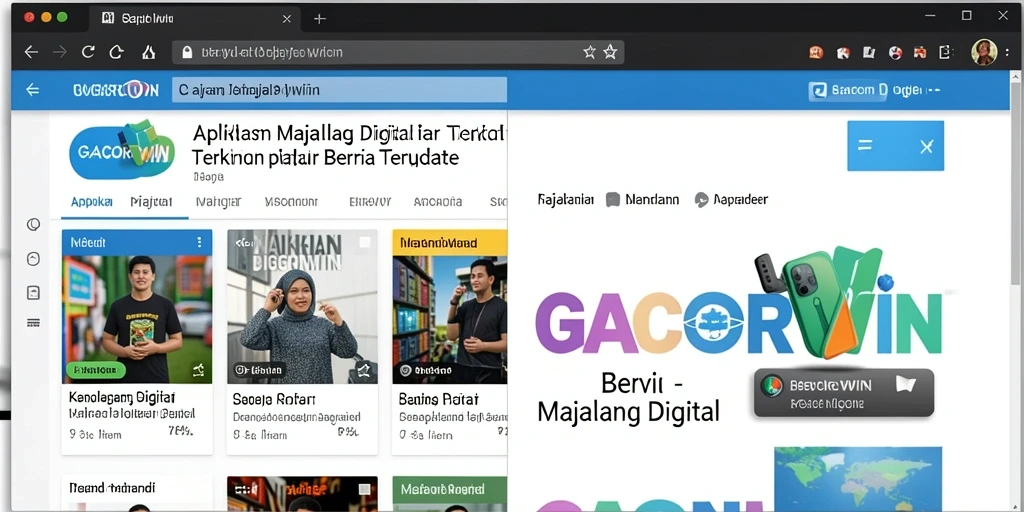The height and width of the screenshot is (512, 1024).
Task: Select the Napadeer tab in right panel
Action: (731, 199)
